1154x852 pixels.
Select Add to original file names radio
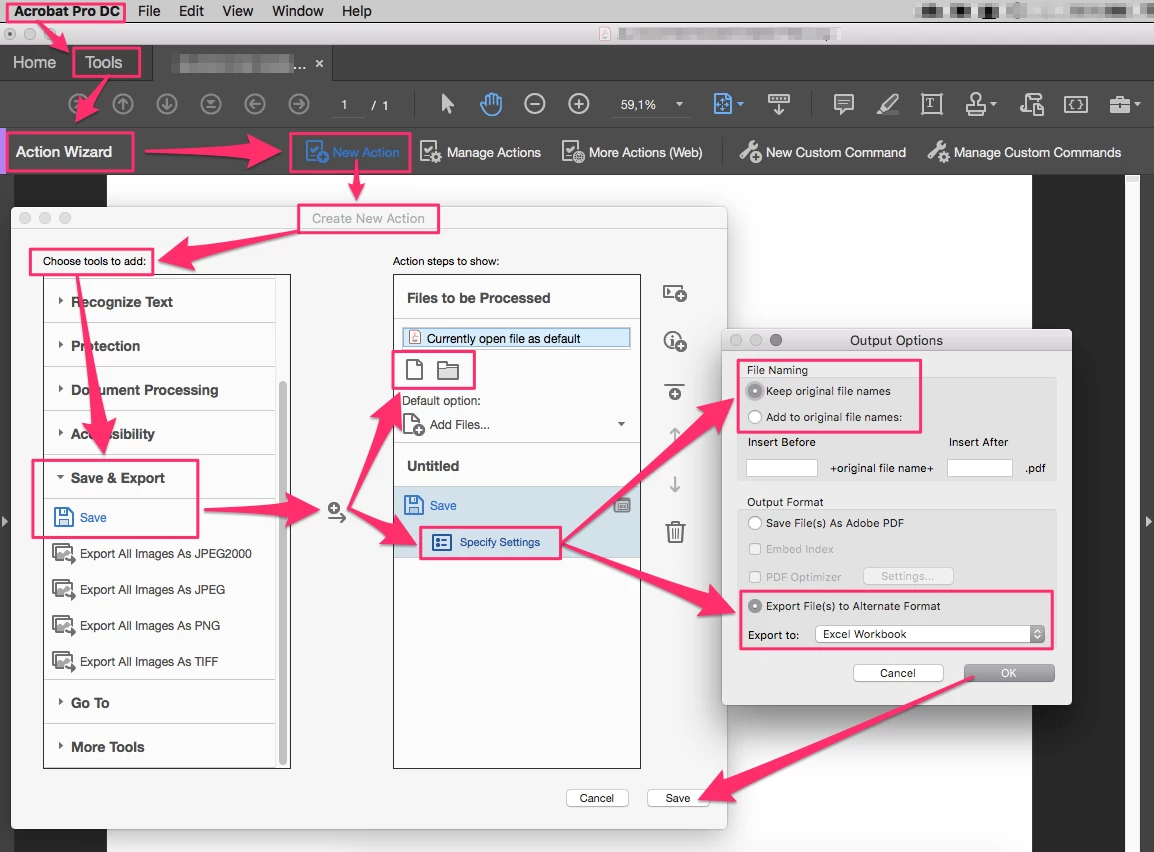coord(754,416)
